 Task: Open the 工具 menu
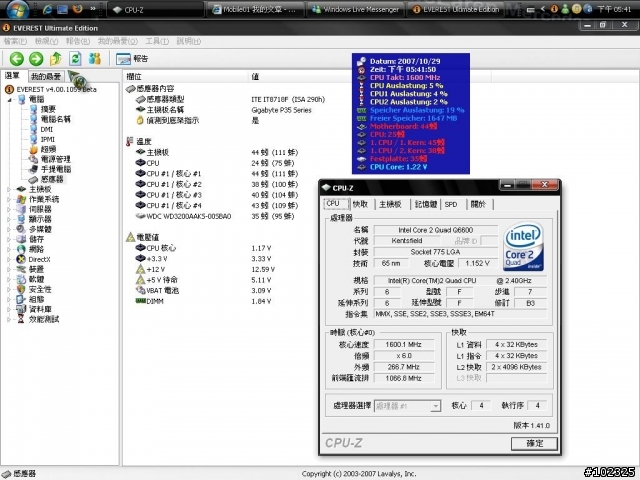(157, 41)
